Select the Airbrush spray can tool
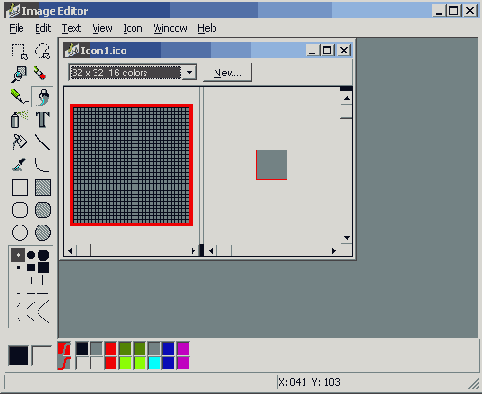The width and height of the screenshot is (482, 394). tap(19, 119)
